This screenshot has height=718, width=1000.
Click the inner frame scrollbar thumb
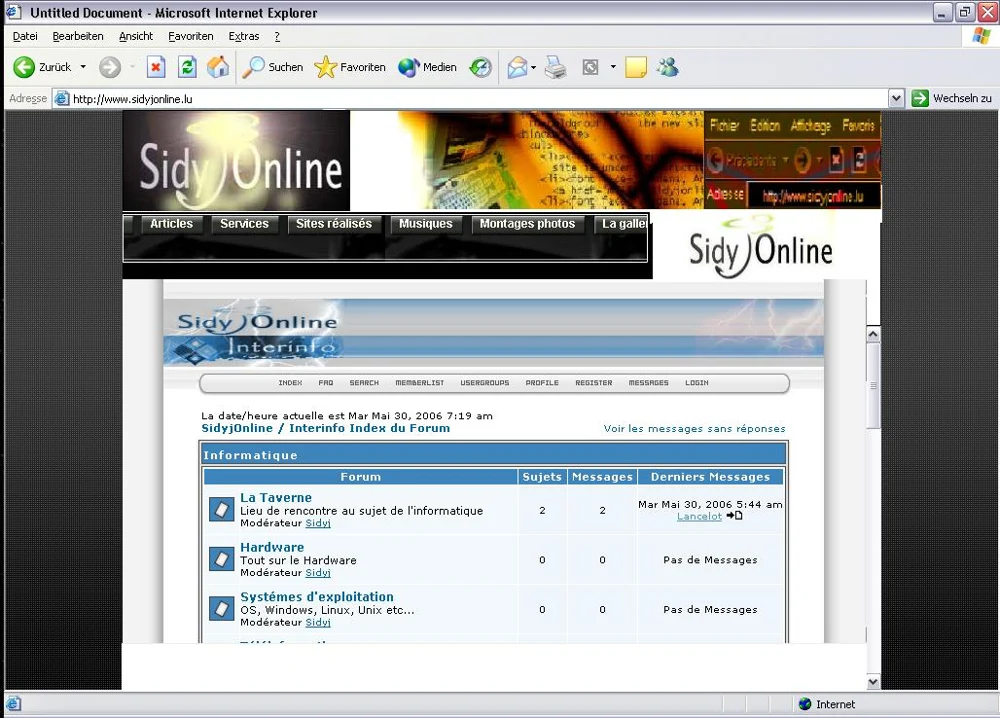[x=873, y=386]
